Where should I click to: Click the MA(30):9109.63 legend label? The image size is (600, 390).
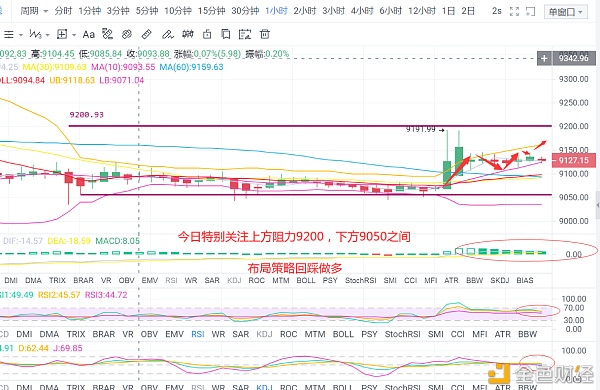(55, 67)
